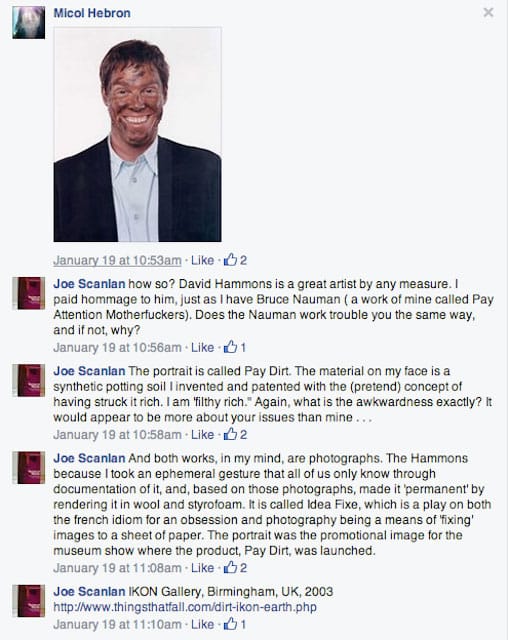This screenshot has height=640, width=508.
Task: Open the posted portrait photo
Action: point(138,135)
